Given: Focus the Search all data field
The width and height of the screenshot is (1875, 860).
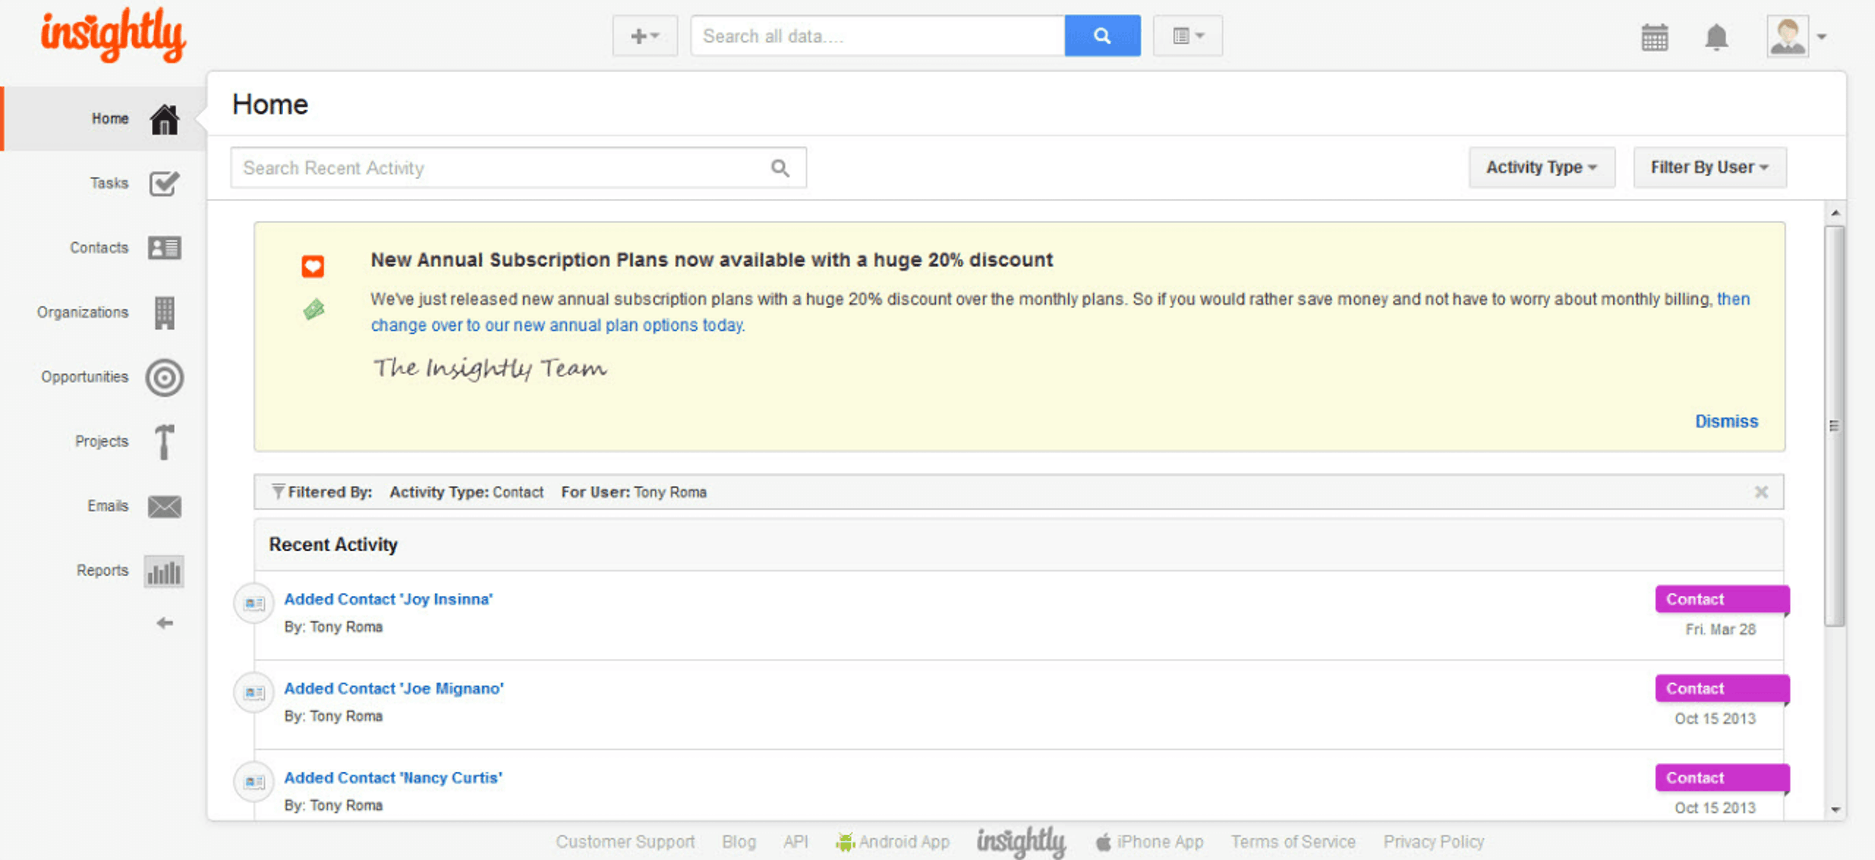Looking at the screenshot, I should tap(878, 36).
